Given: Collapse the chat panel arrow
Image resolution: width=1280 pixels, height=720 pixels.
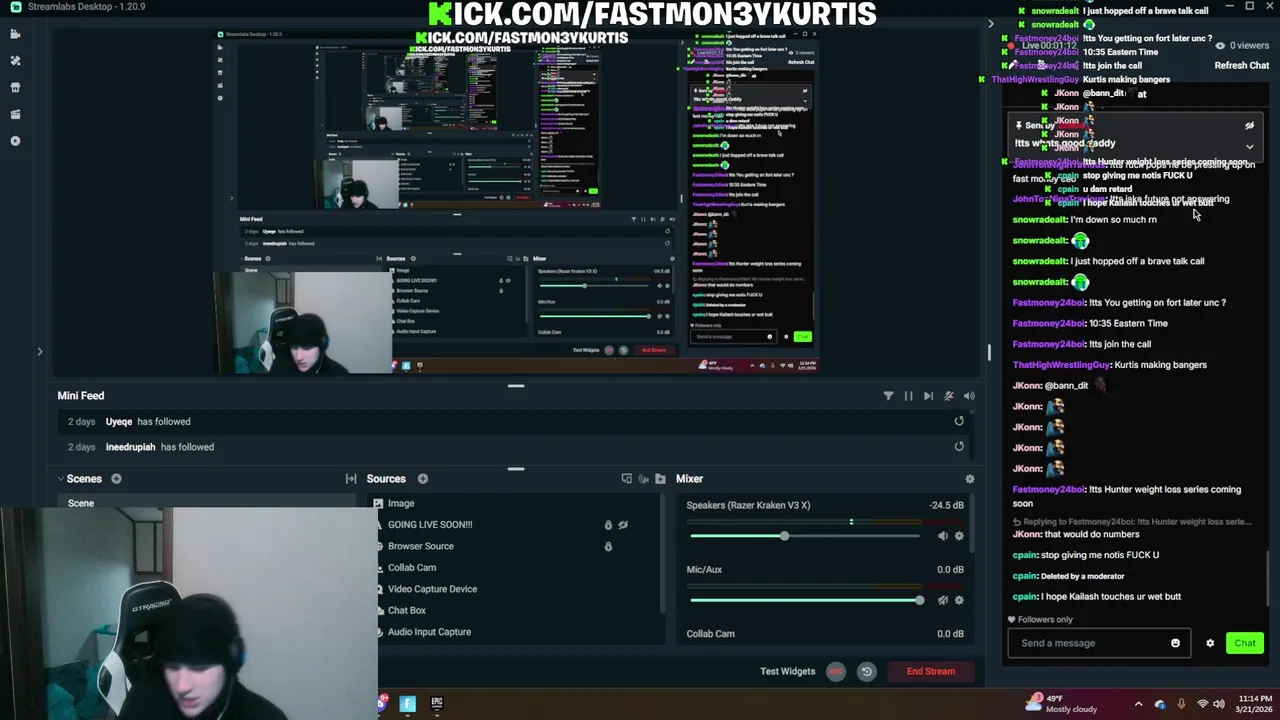Looking at the screenshot, I should pyautogui.click(x=991, y=24).
